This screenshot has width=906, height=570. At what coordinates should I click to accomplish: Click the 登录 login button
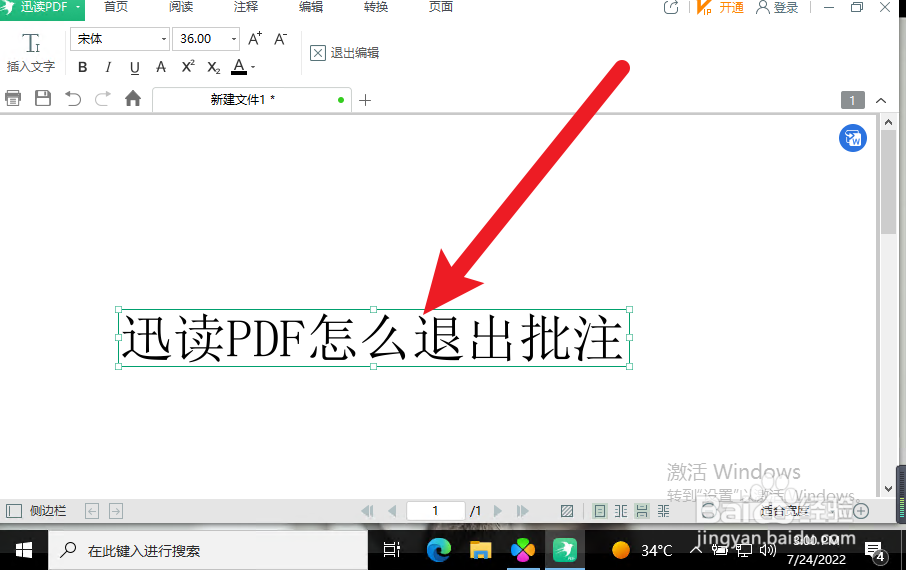(777, 8)
